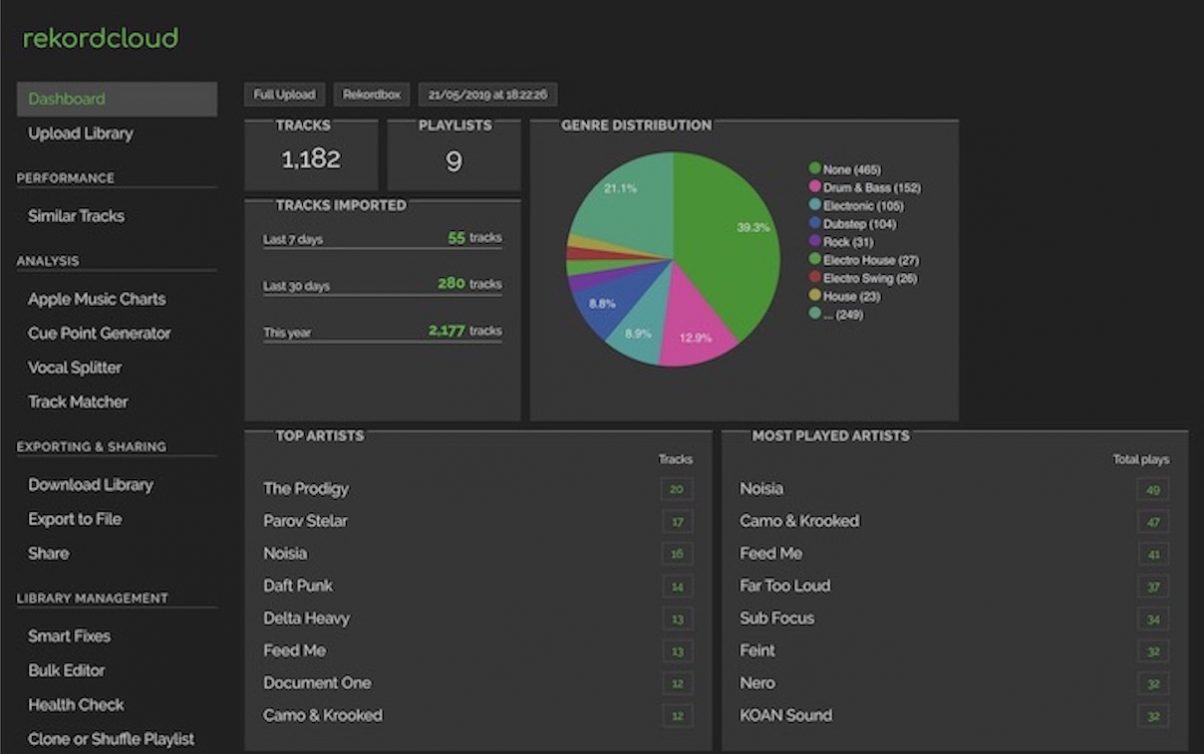The height and width of the screenshot is (754, 1204).
Task: Select Nero in Most Played Artists
Action: click(757, 683)
